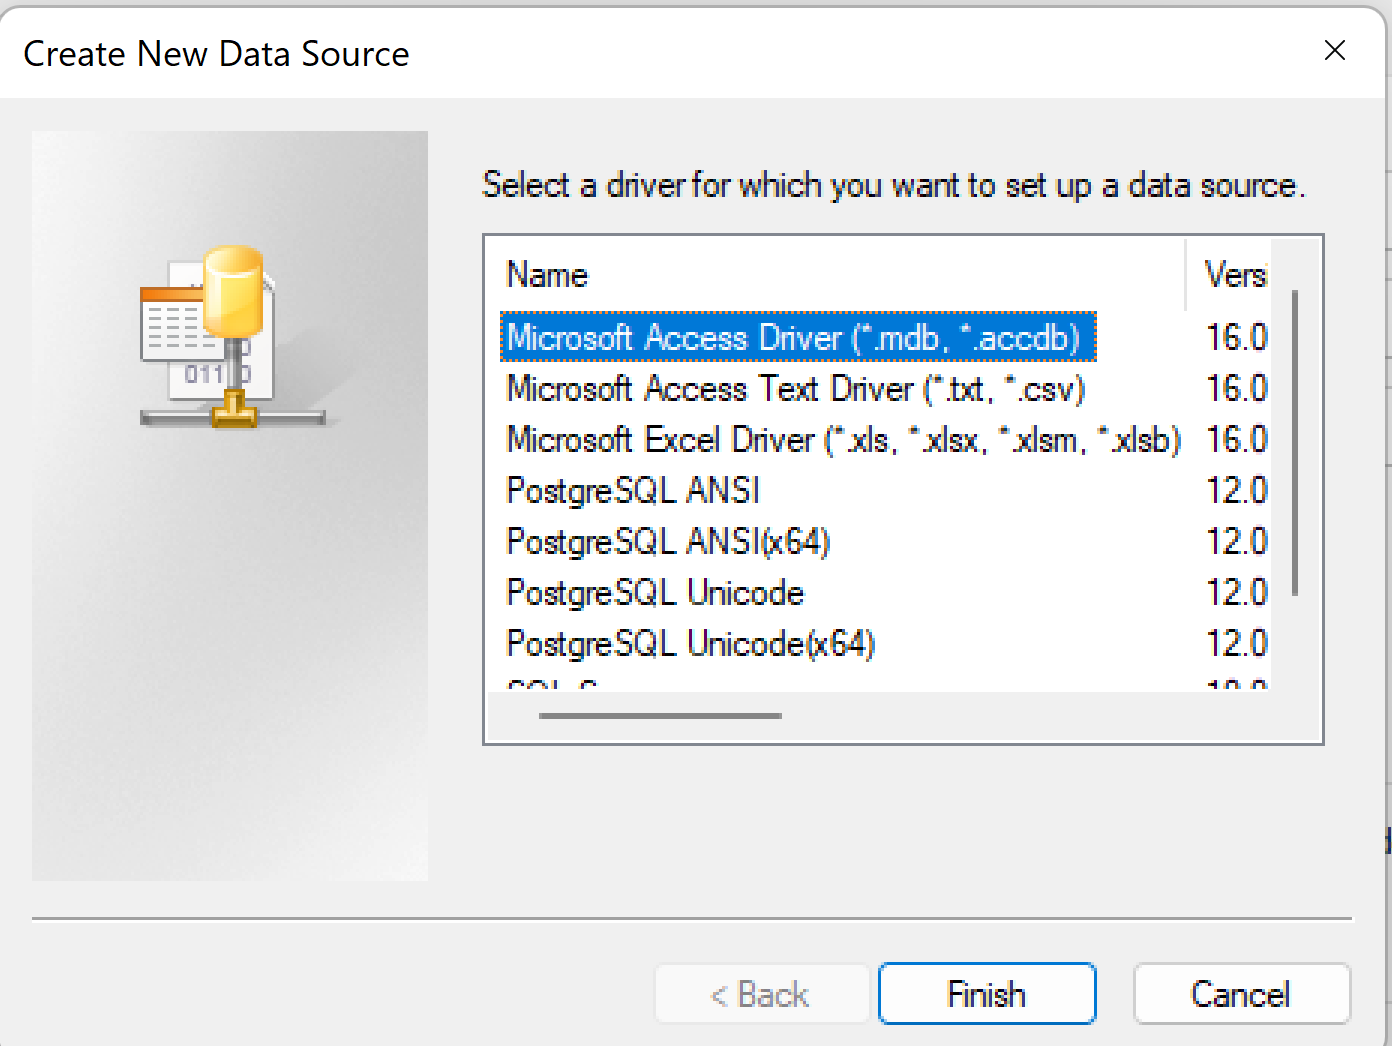Image resolution: width=1392 pixels, height=1046 pixels.
Task: Click version 16.0 of Access Text Driver
Action: pyautogui.click(x=1236, y=388)
